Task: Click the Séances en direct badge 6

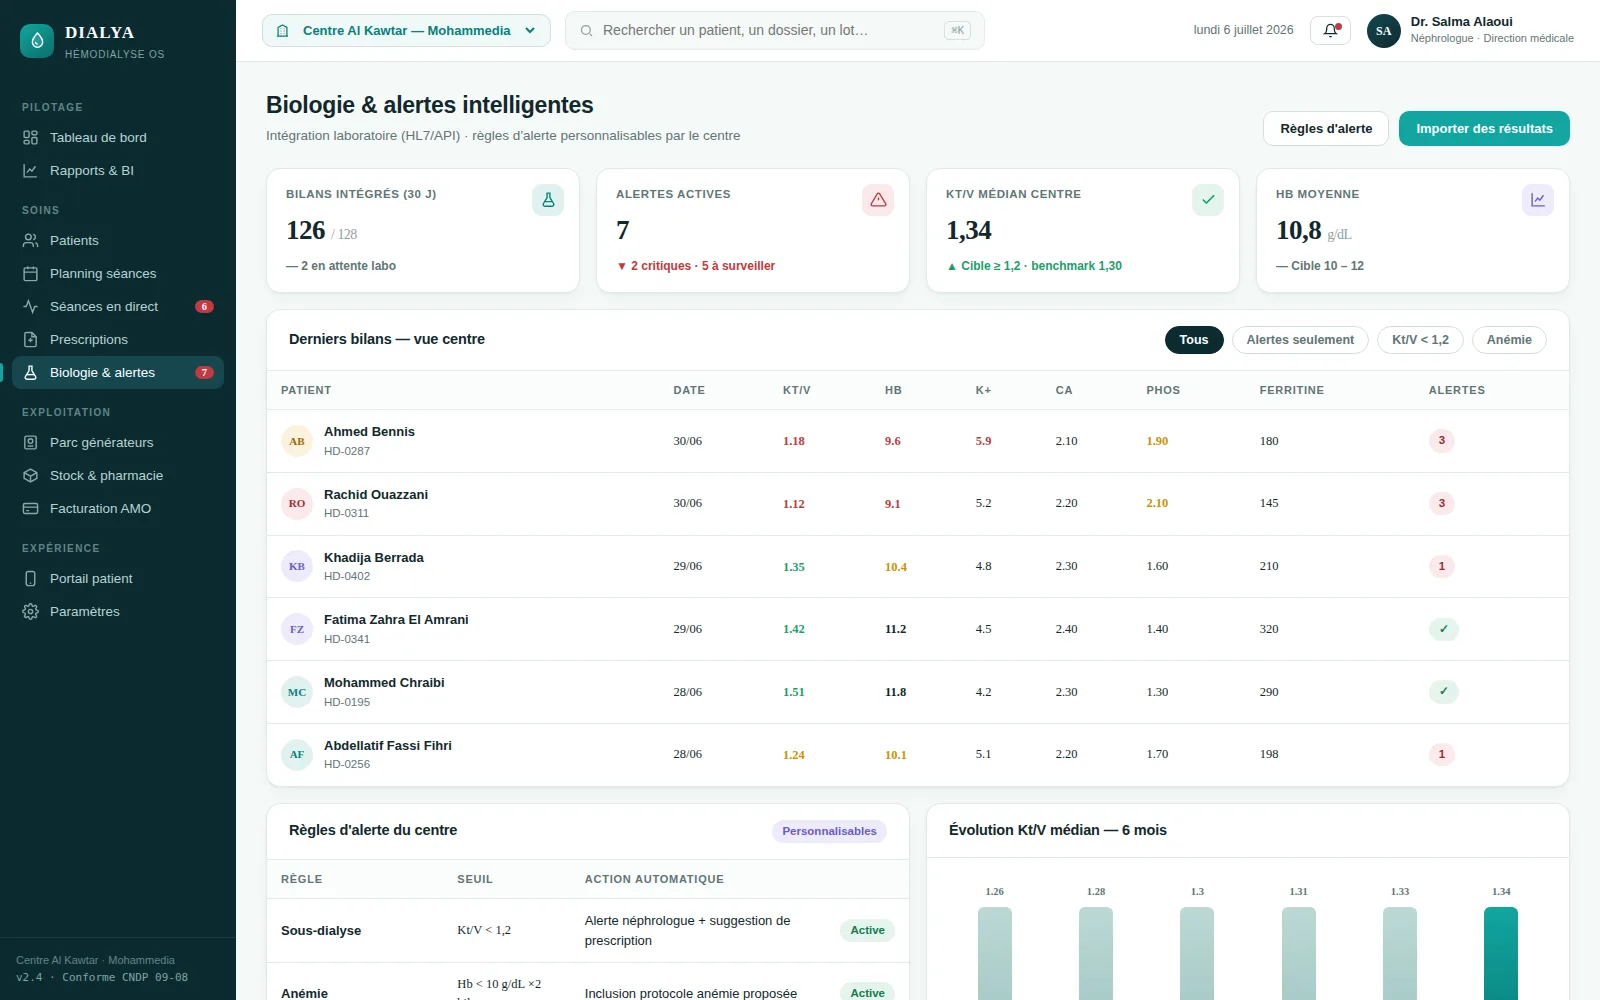Action: tap(204, 306)
